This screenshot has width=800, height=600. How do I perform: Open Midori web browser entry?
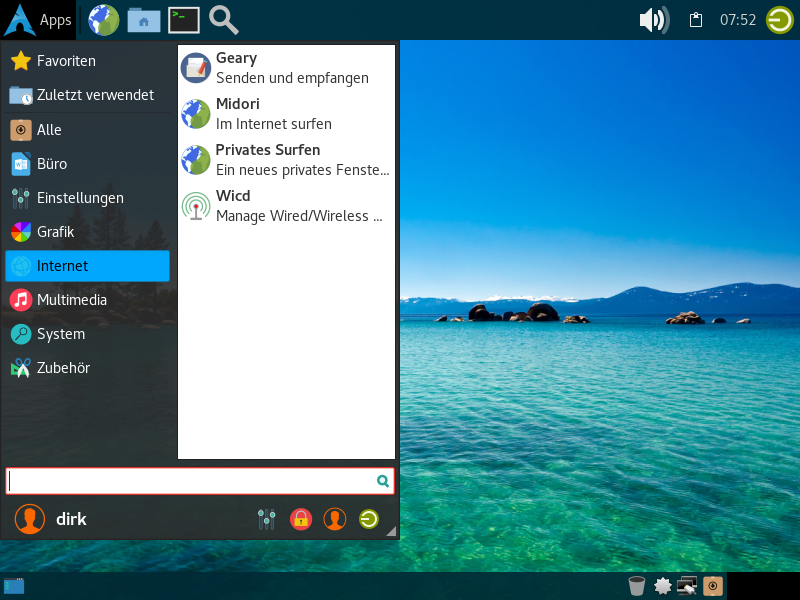[x=285, y=114]
